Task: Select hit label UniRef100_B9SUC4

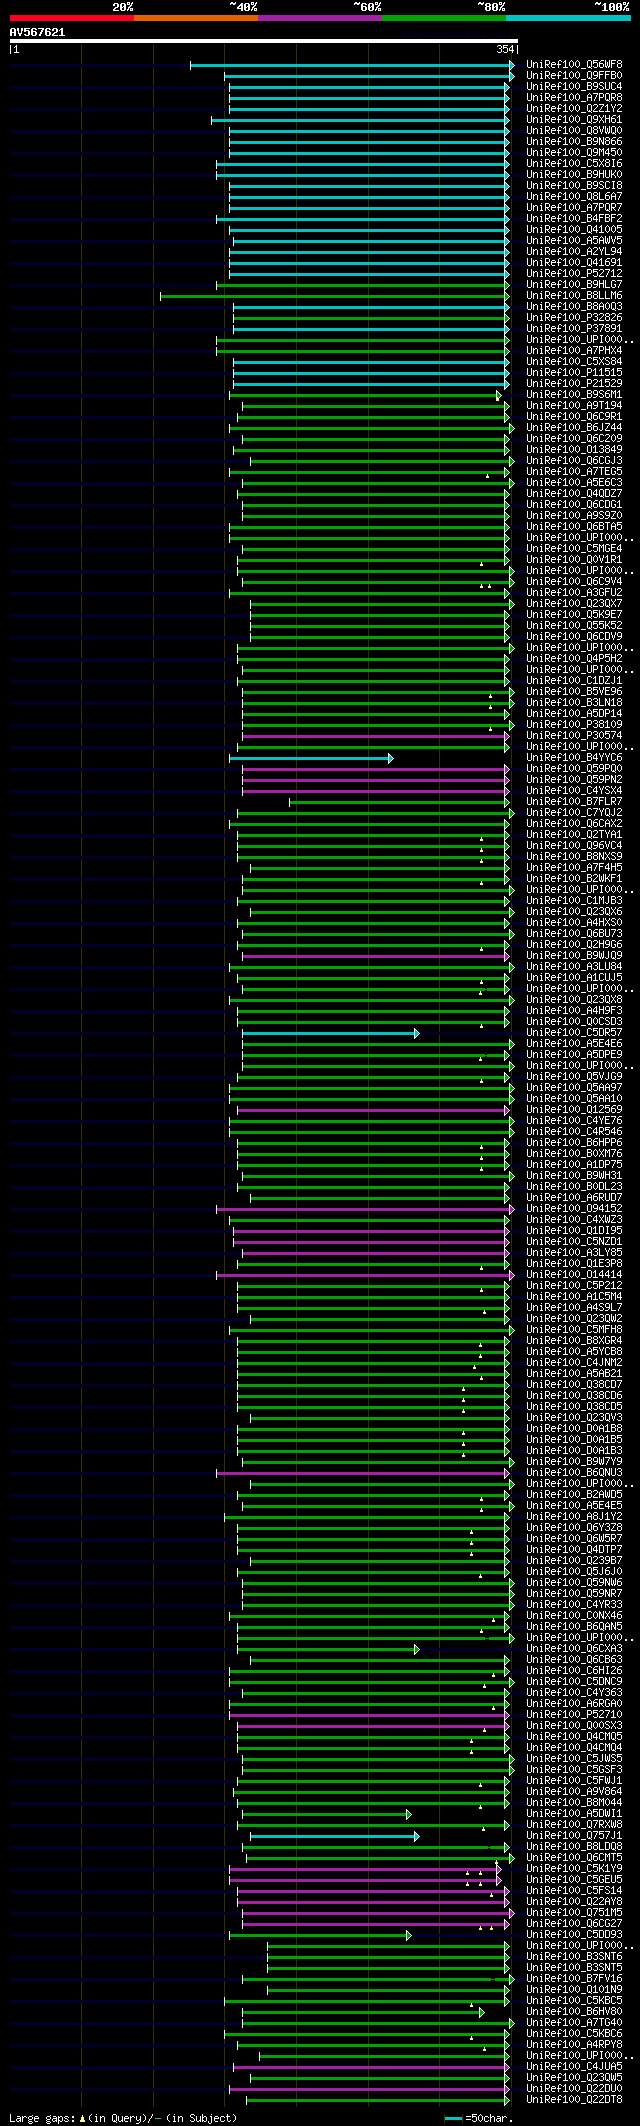Action: point(574,87)
